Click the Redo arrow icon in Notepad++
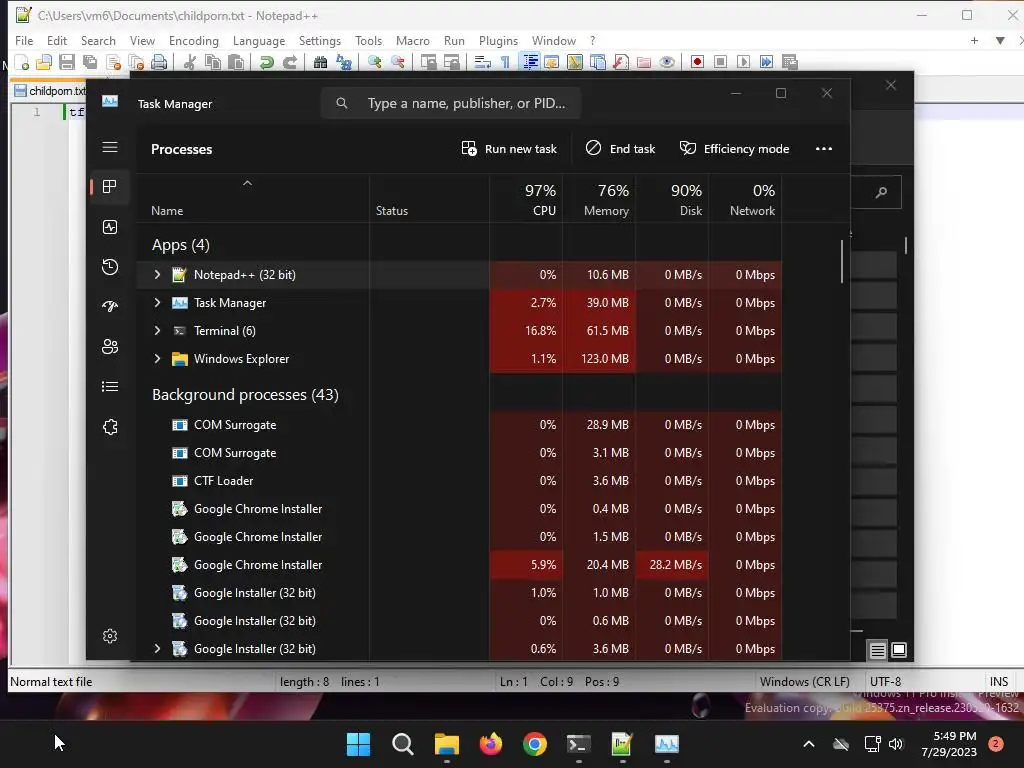 click(289, 62)
